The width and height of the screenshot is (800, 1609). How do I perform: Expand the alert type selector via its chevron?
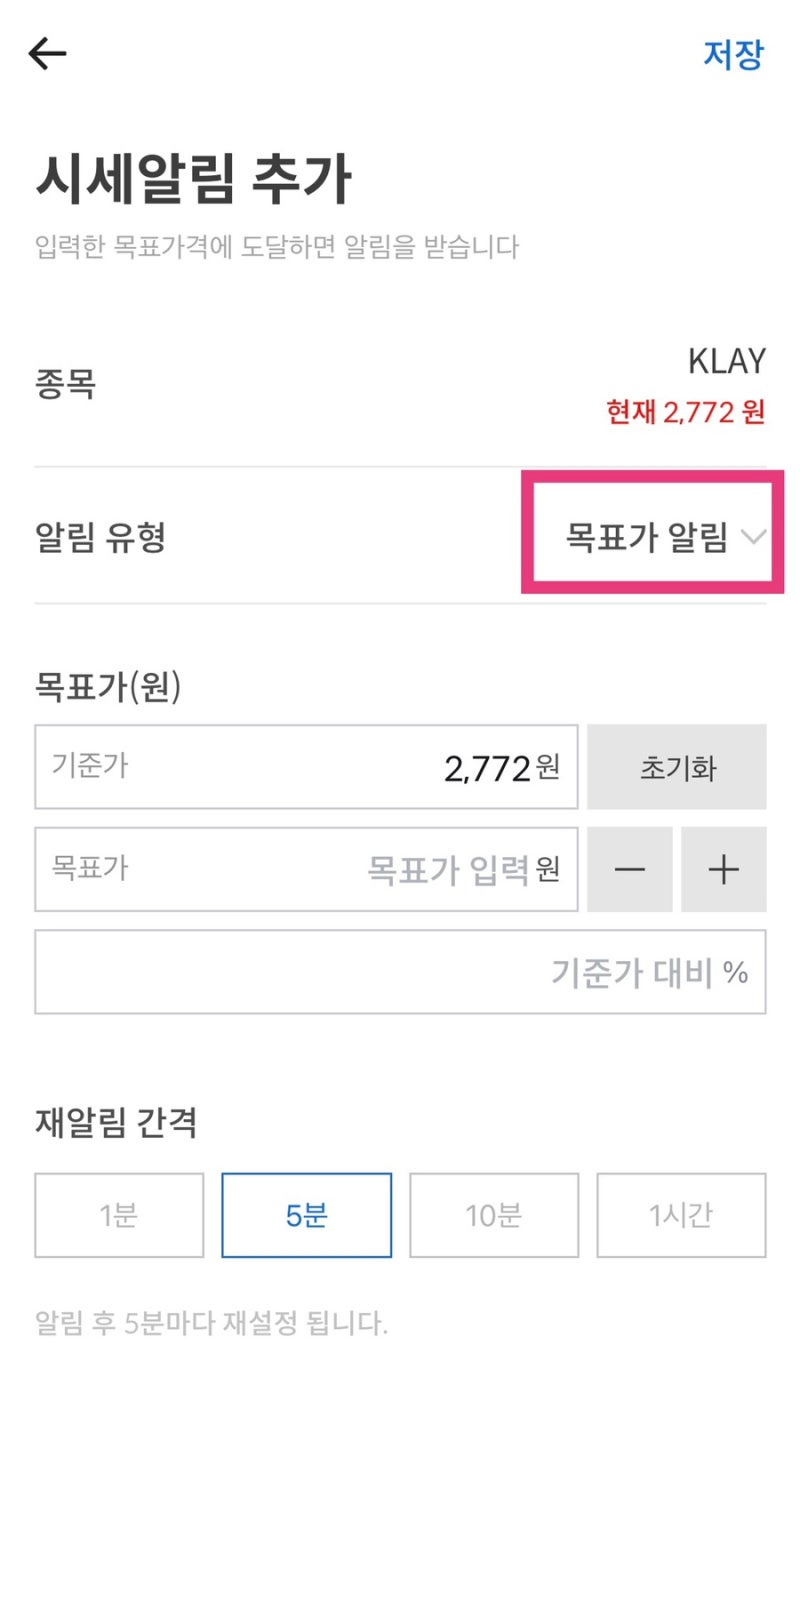click(x=753, y=537)
